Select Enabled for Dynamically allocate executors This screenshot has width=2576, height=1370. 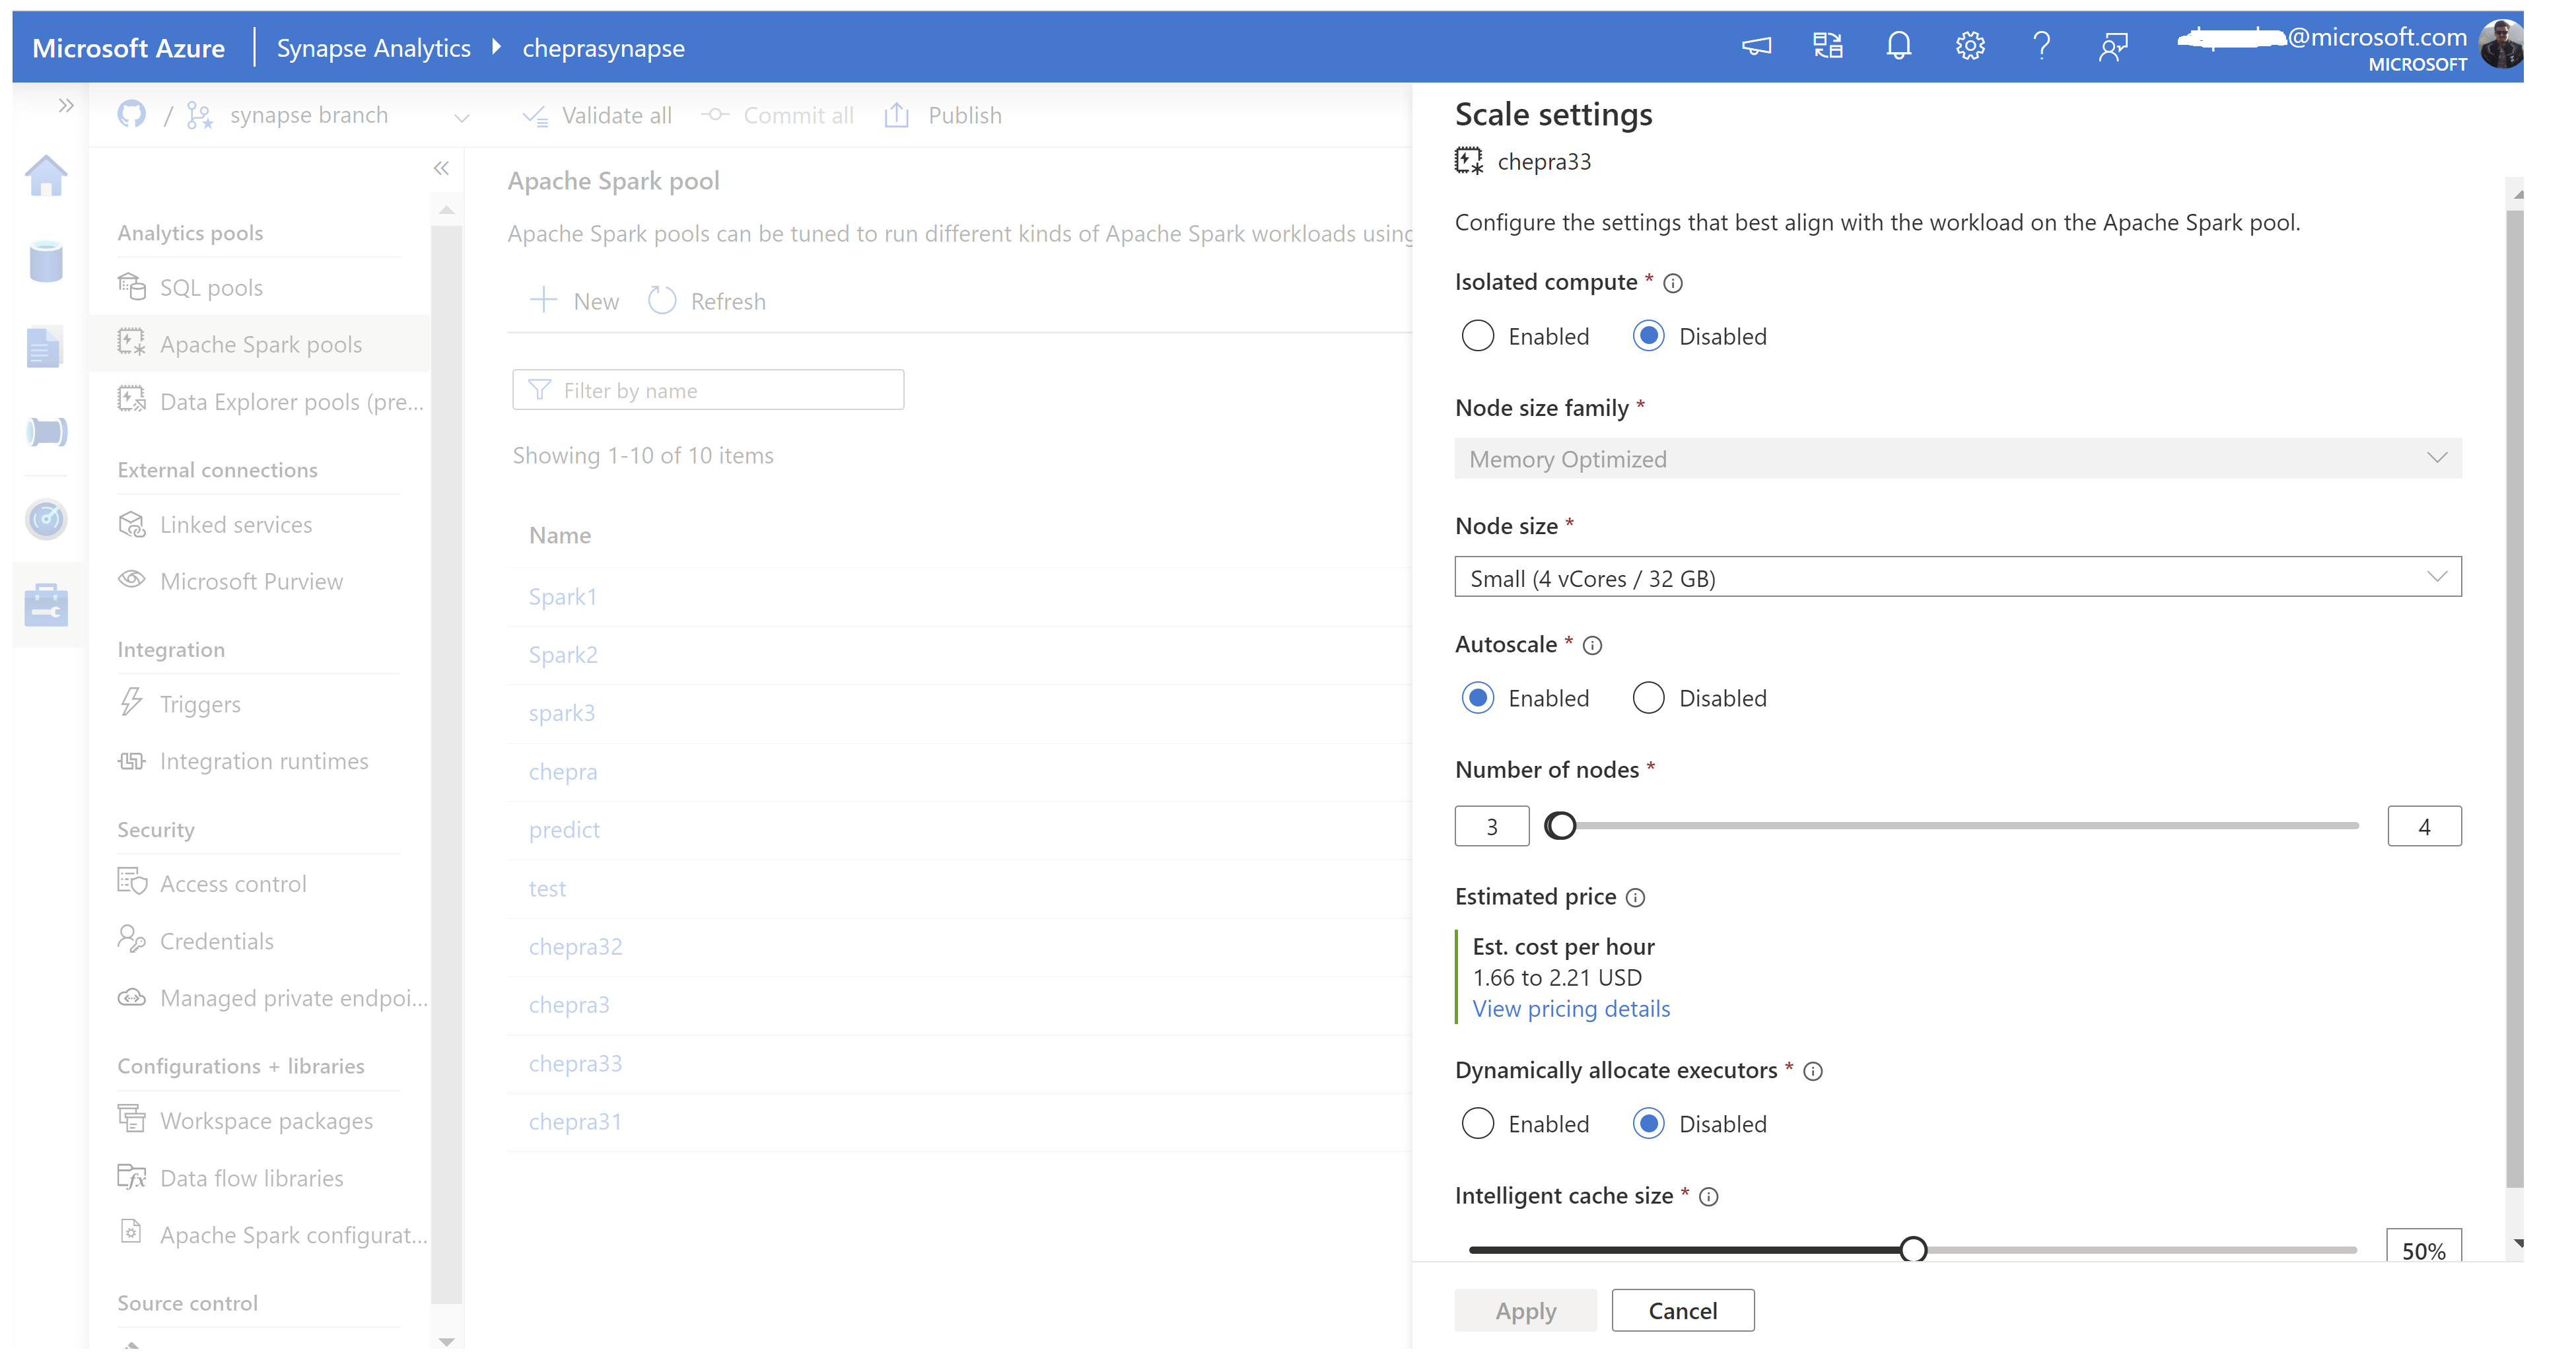[x=1478, y=1124]
